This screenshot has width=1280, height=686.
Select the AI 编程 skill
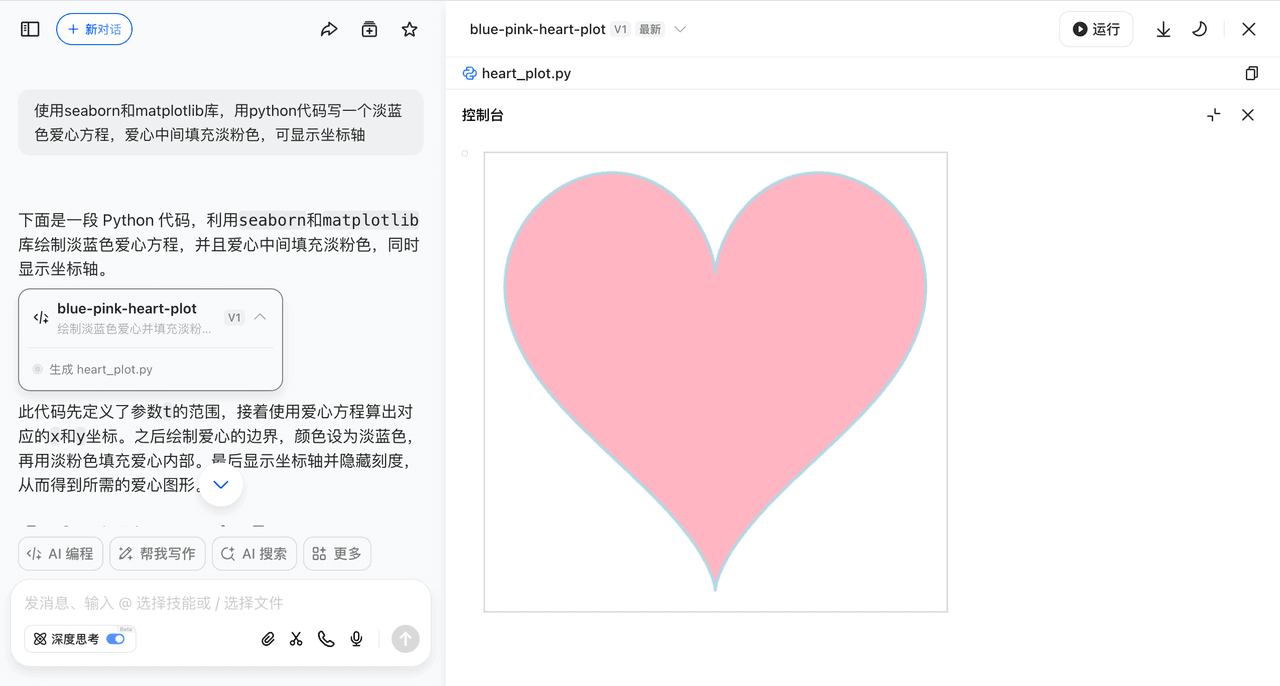point(60,553)
